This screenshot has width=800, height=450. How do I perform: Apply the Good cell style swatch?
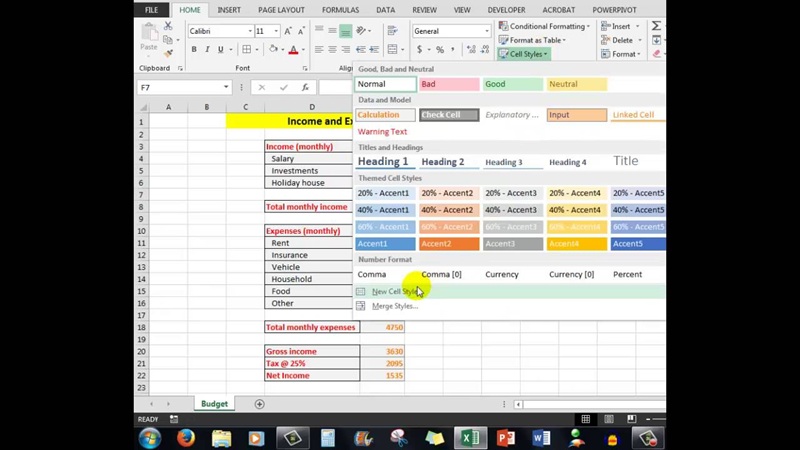(513, 84)
